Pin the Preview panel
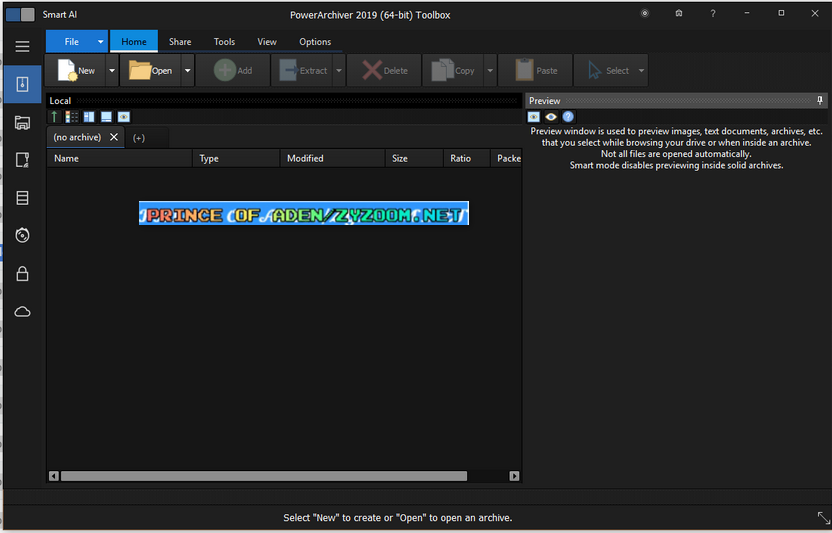Image resolution: width=832 pixels, height=533 pixels. tap(820, 100)
